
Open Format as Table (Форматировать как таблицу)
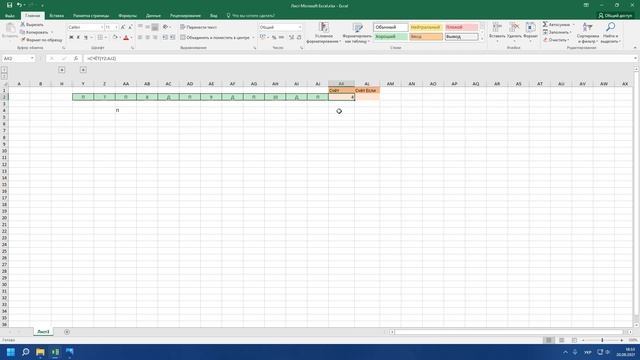pyautogui.click(x=357, y=33)
